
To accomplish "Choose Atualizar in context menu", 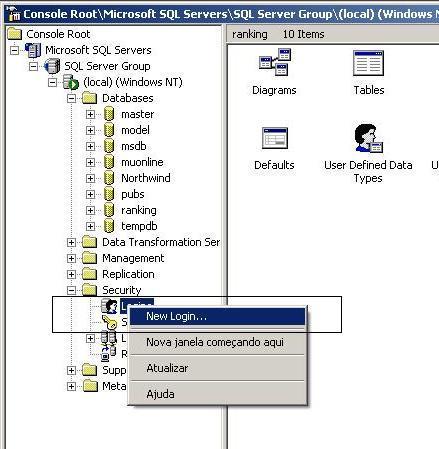I will tap(217, 368).
